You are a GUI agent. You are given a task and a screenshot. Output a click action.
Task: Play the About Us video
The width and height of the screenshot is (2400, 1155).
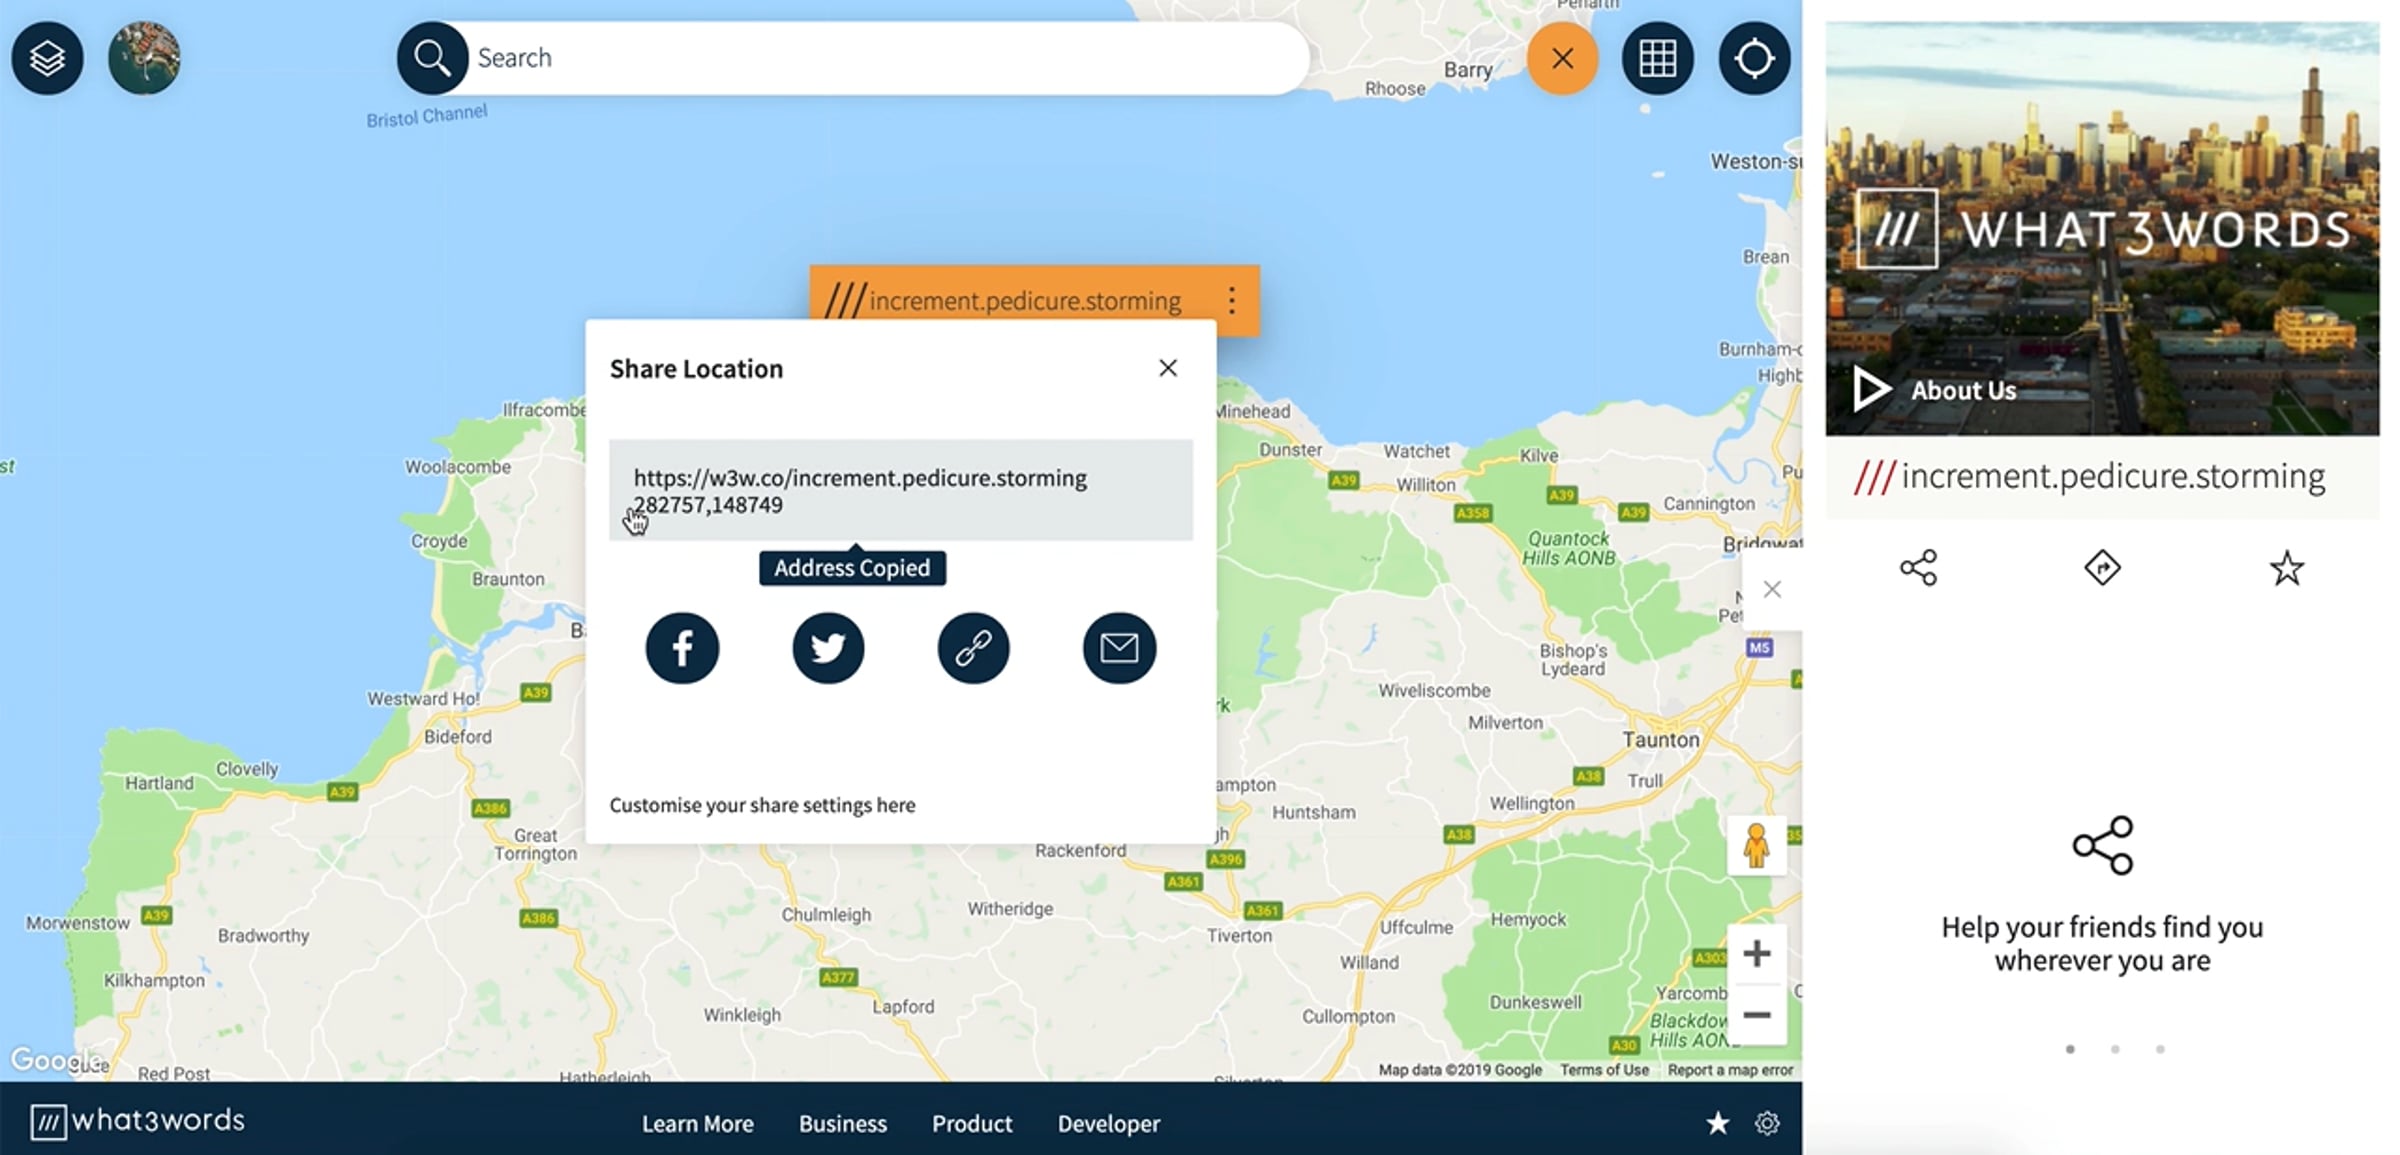click(1871, 389)
